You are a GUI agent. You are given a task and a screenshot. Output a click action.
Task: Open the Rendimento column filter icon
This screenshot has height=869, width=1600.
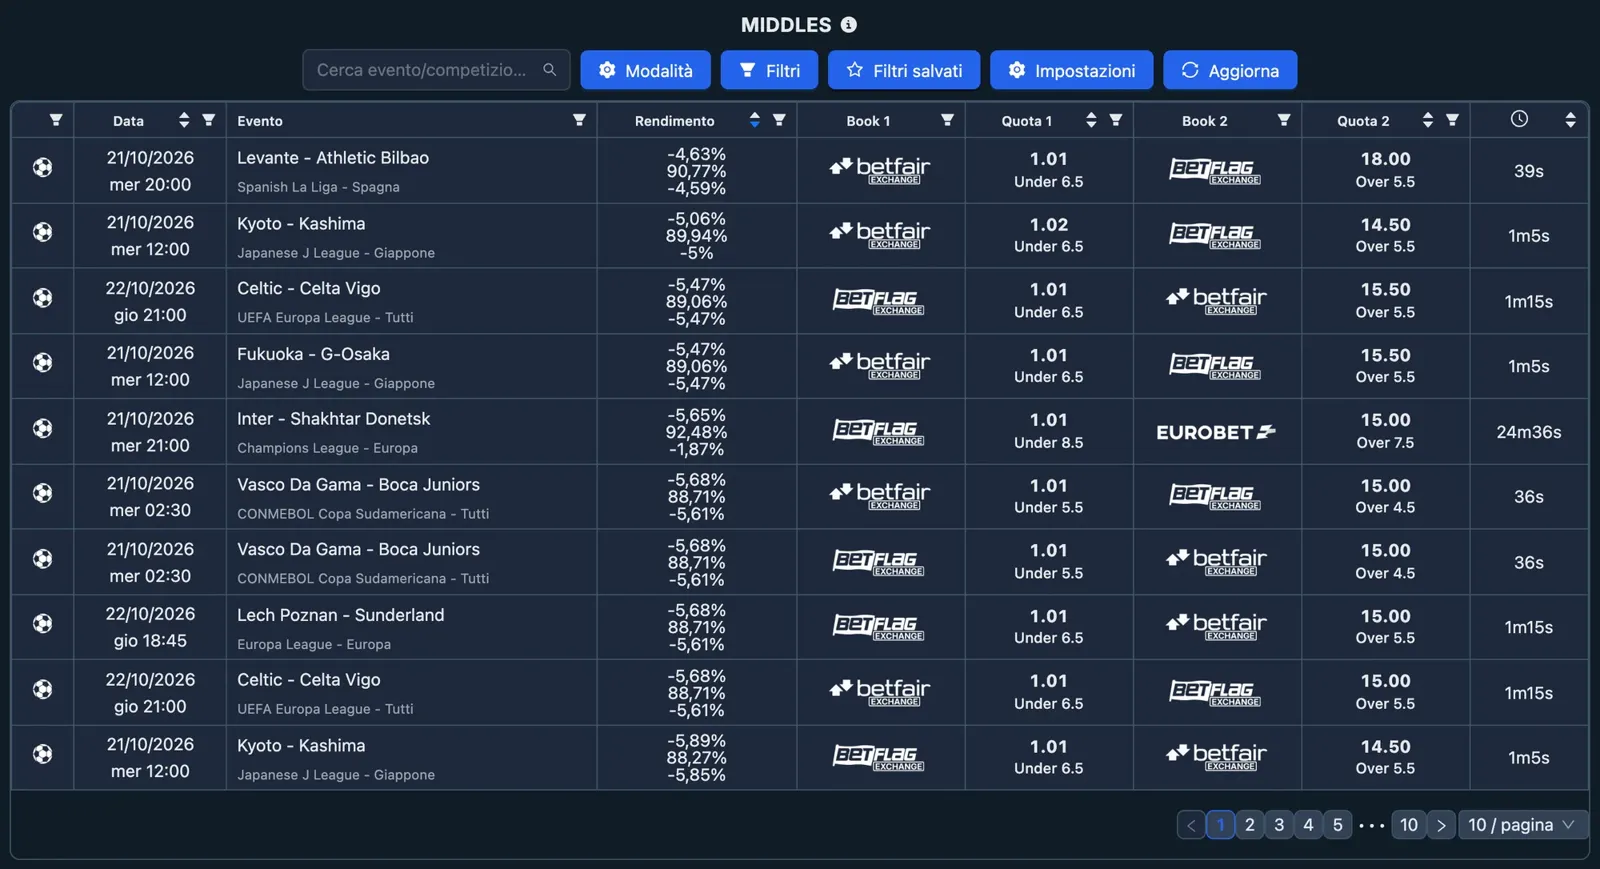tap(779, 120)
